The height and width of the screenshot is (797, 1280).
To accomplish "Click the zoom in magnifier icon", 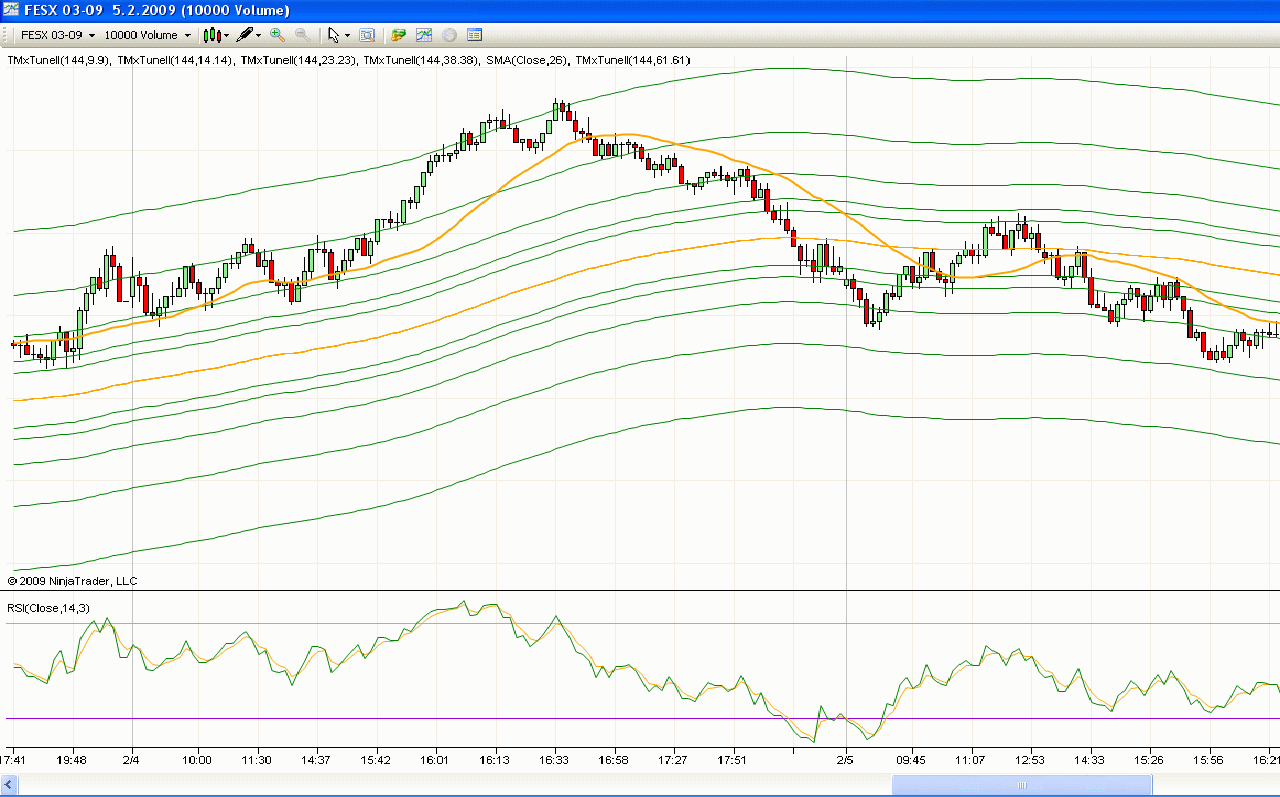I will (278, 35).
